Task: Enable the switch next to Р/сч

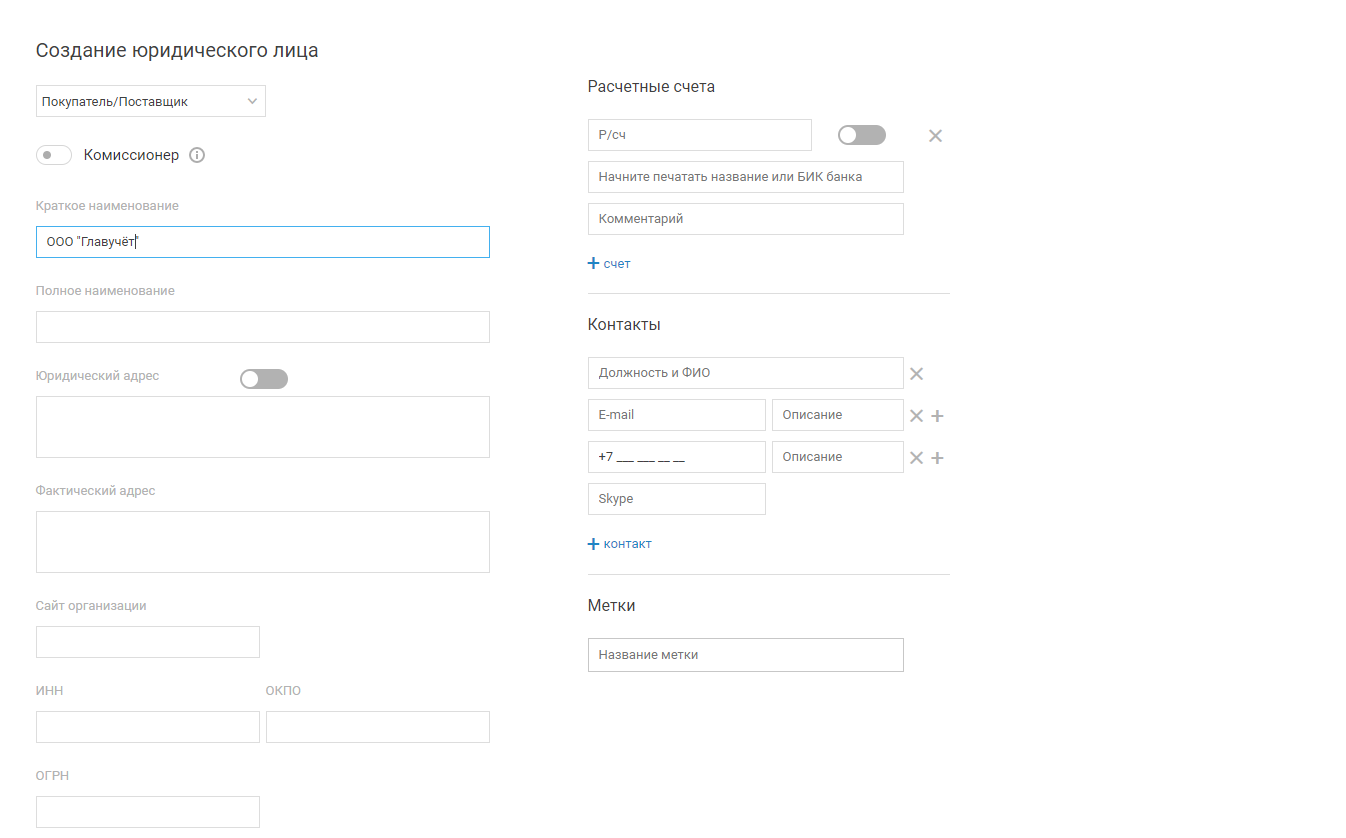Action: point(861,135)
